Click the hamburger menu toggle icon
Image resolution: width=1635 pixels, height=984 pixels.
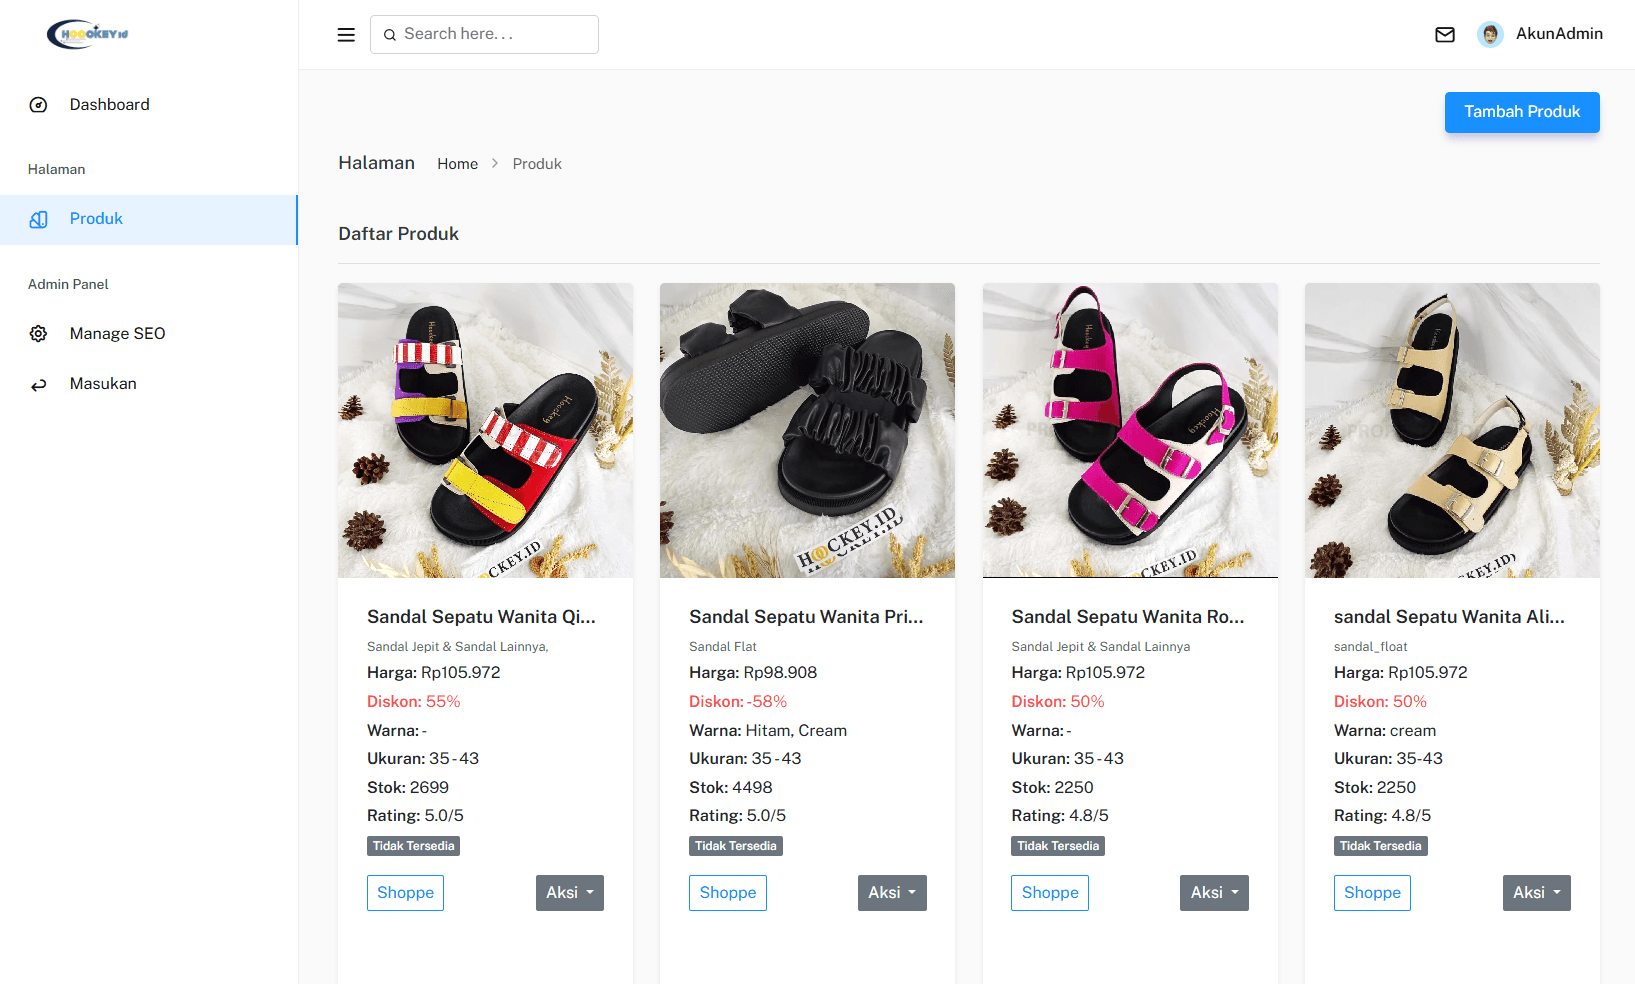tap(346, 35)
